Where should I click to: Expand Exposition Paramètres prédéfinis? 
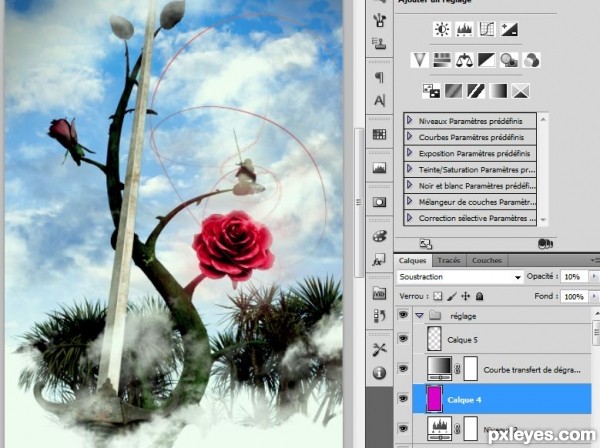(x=409, y=152)
